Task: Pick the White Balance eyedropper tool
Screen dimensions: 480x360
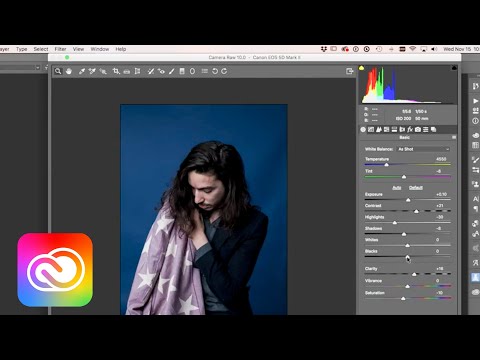Action: click(x=82, y=71)
